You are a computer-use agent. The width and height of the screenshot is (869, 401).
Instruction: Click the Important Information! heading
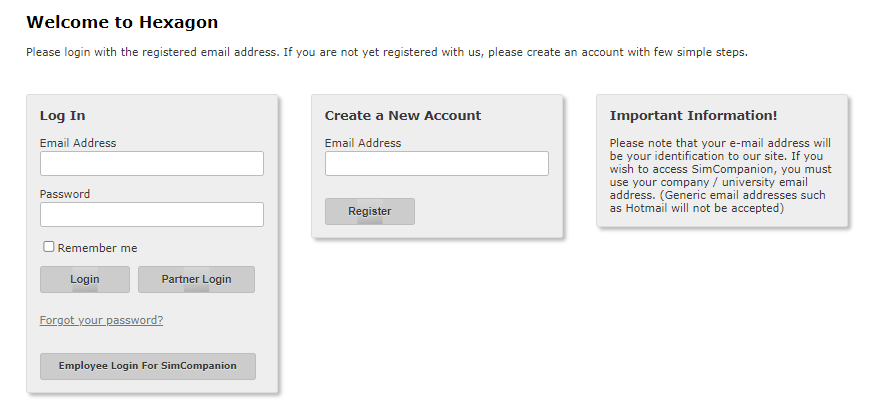[693, 116]
